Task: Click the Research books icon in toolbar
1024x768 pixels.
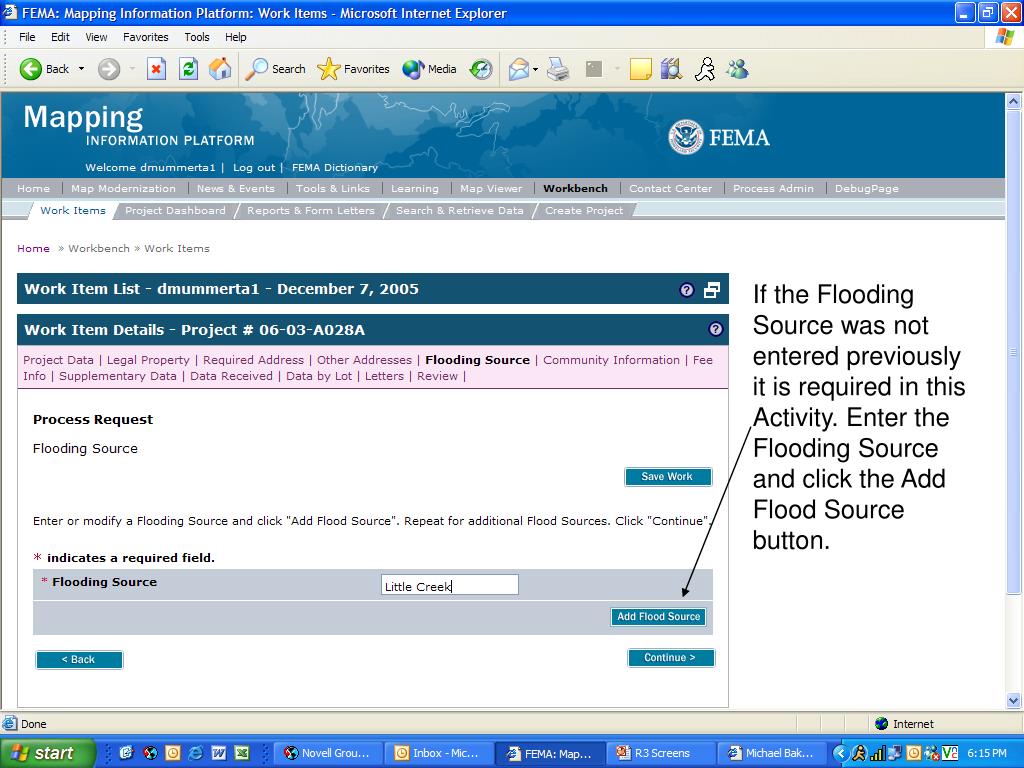Action: (x=671, y=69)
